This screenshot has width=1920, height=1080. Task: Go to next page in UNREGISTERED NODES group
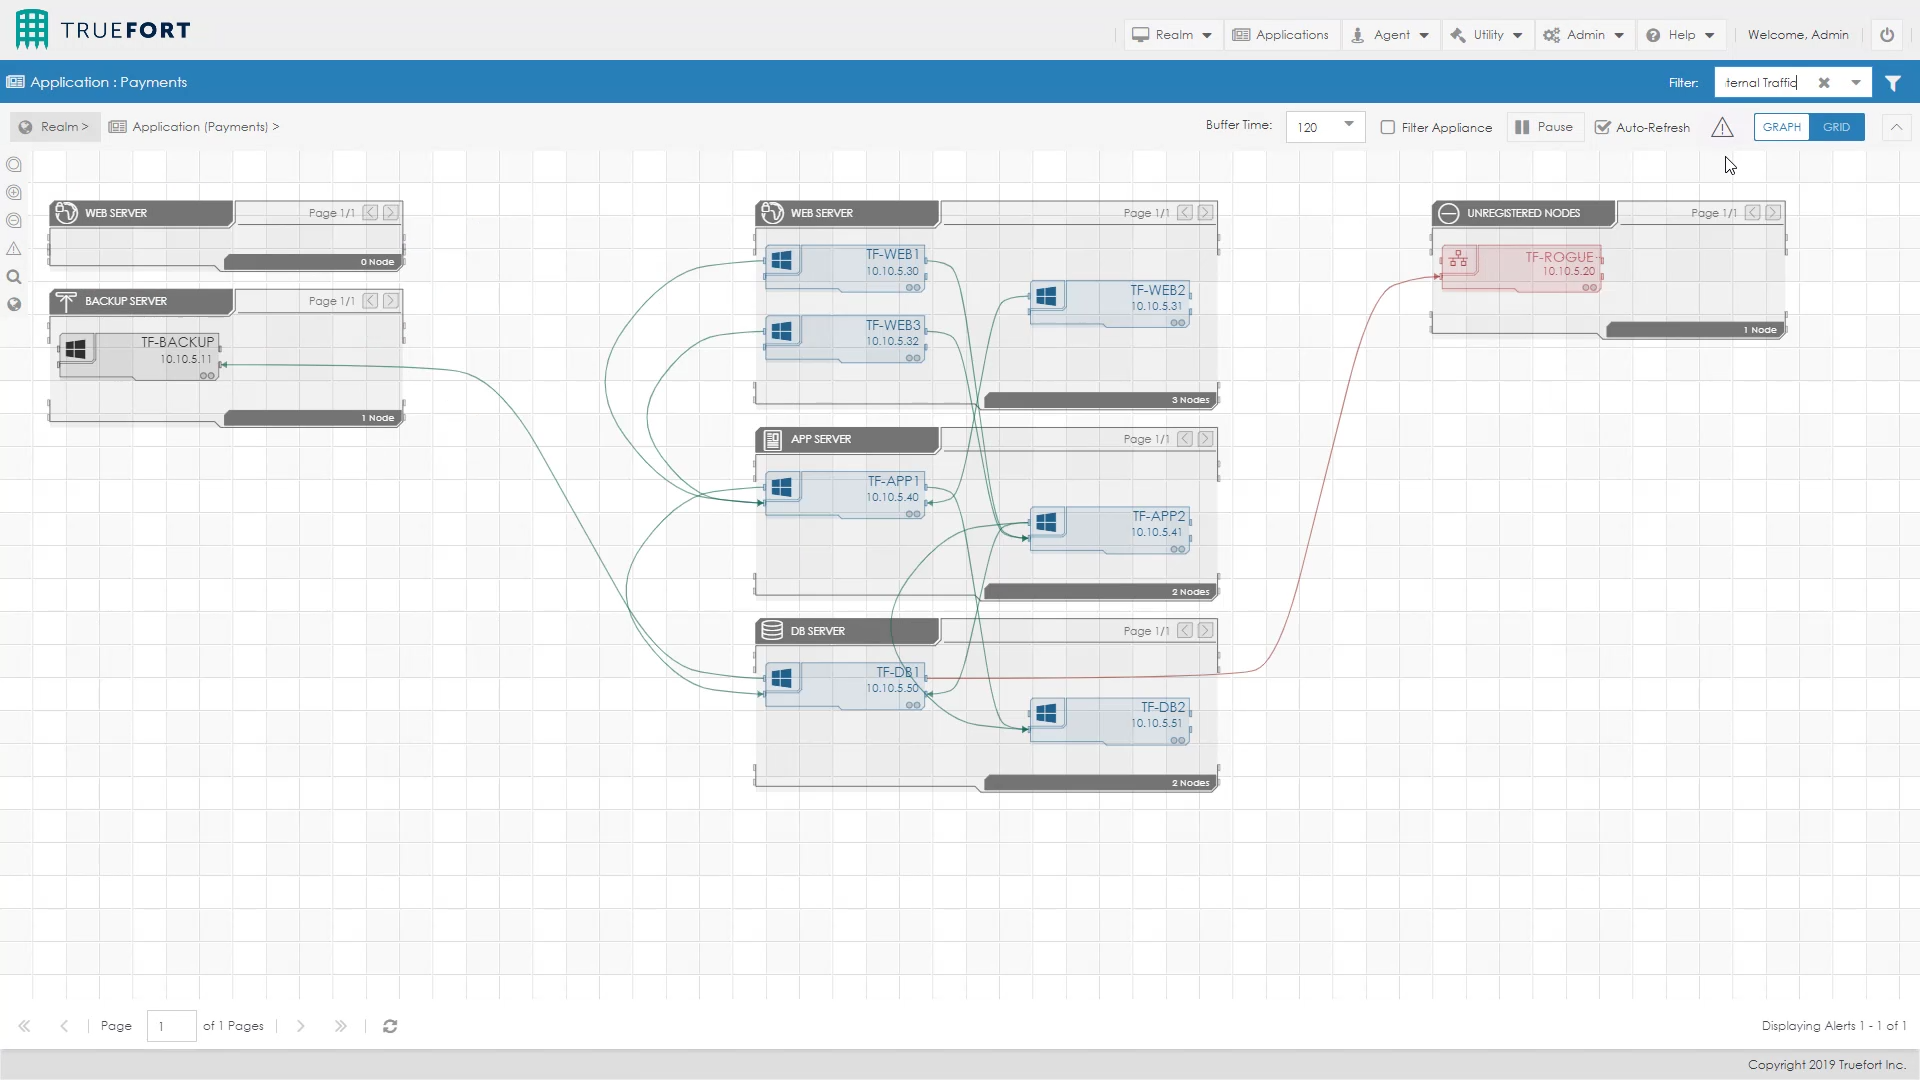(1773, 213)
